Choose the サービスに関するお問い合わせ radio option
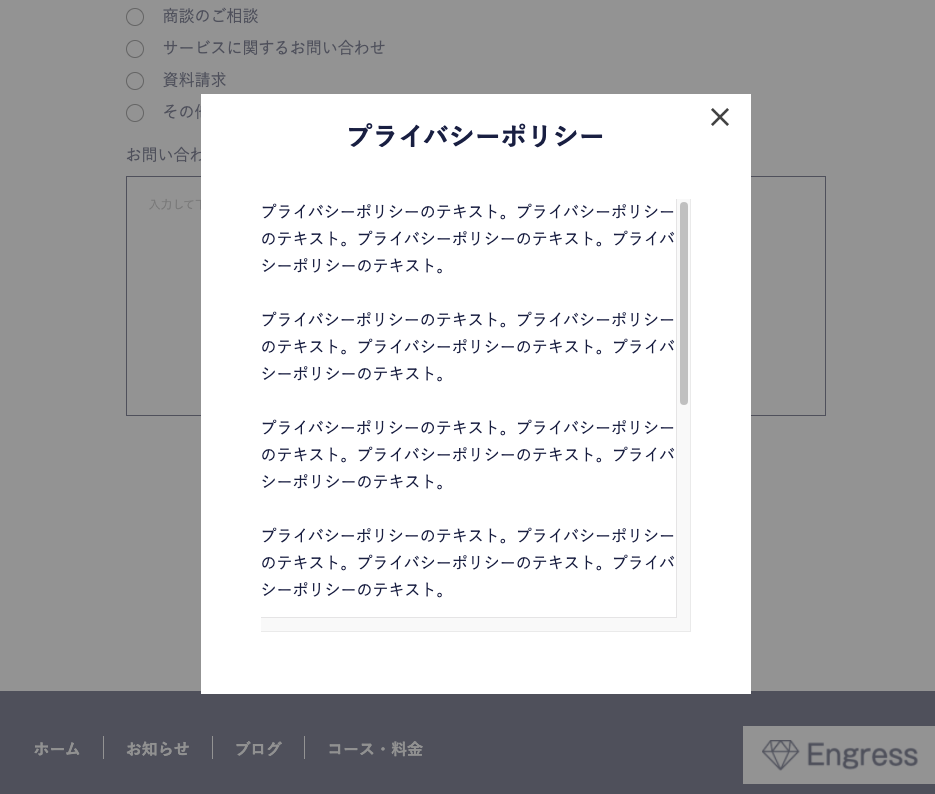The height and width of the screenshot is (794, 935). click(x=135, y=49)
